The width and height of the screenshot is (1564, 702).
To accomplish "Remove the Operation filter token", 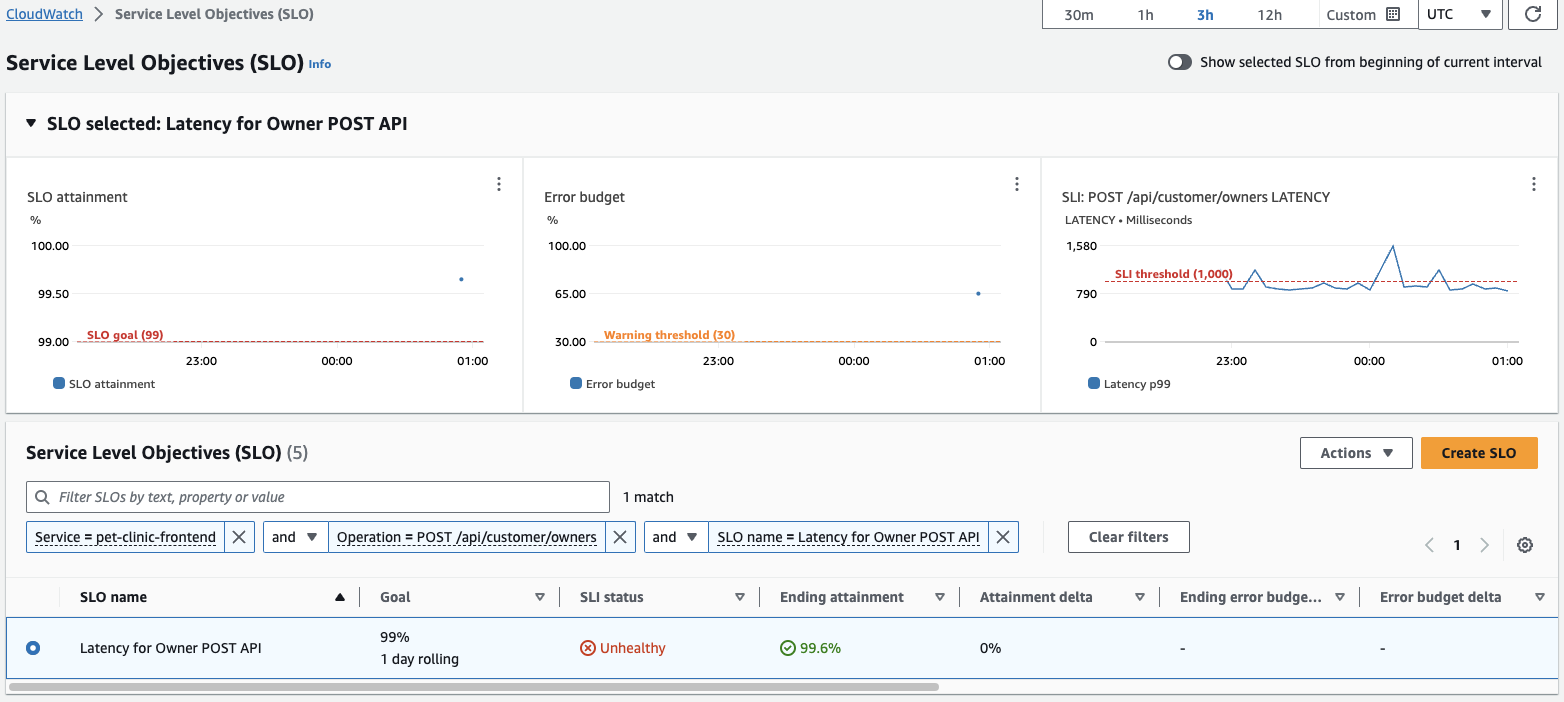I will click(620, 537).
